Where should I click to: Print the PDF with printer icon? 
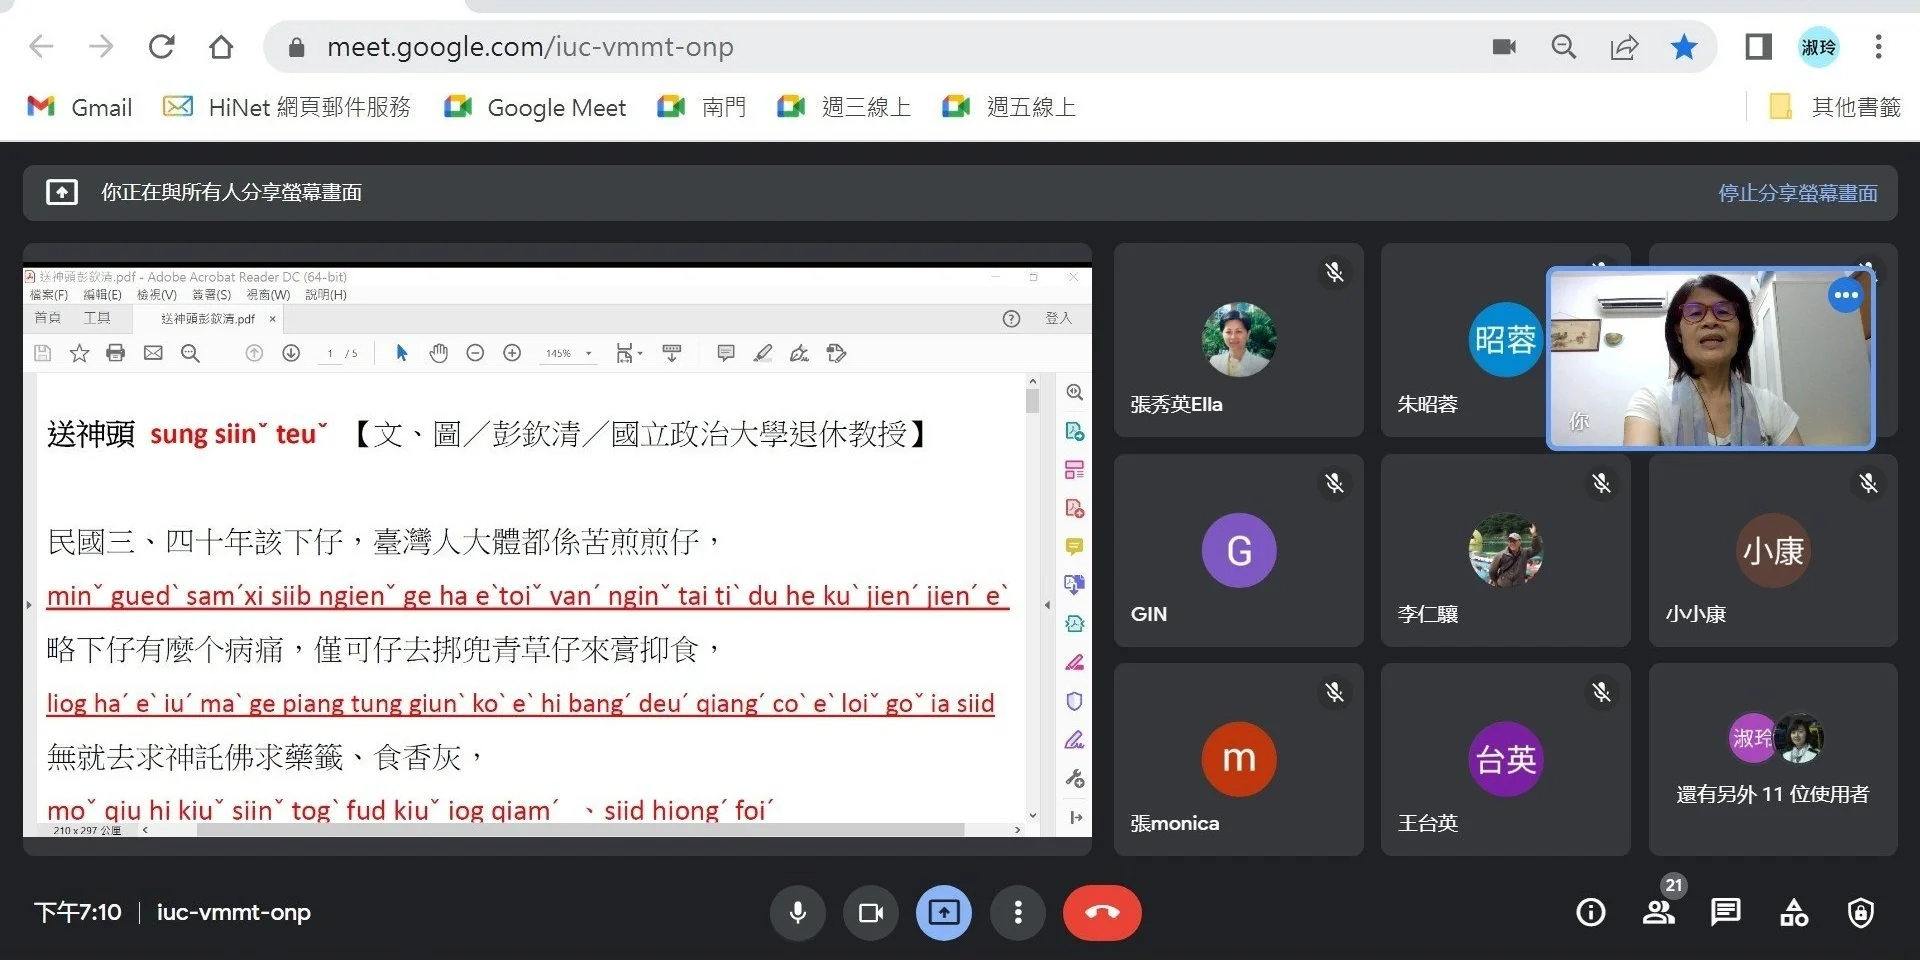click(x=116, y=353)
